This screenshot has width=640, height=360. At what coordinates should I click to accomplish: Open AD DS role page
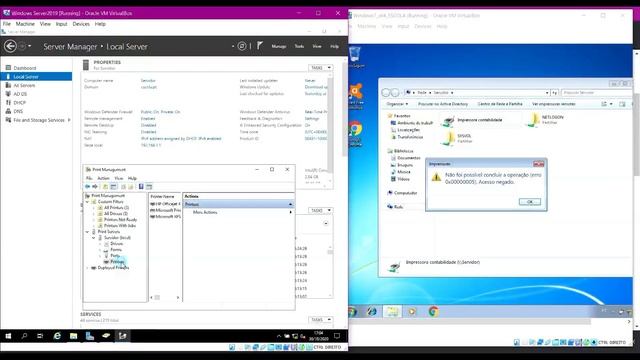(x=20, y=94)
